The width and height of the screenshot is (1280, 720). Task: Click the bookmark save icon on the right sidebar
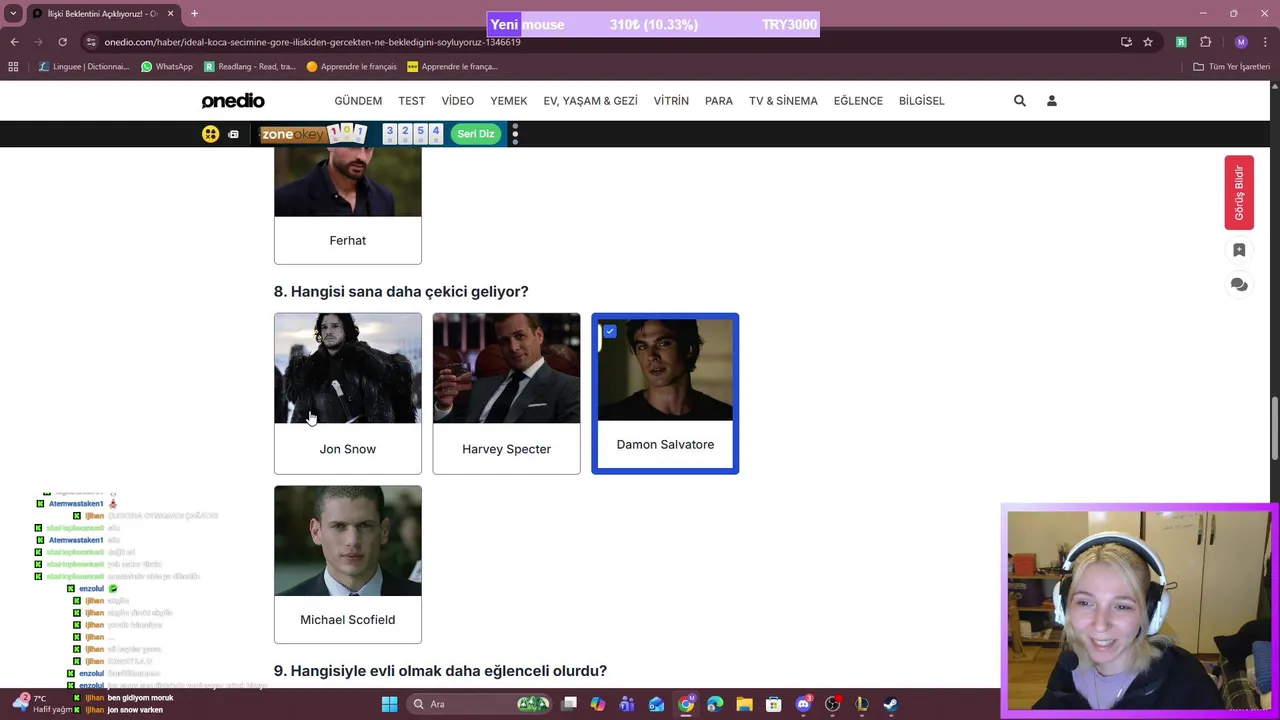pyautogui.click(x=1239, y=250)
